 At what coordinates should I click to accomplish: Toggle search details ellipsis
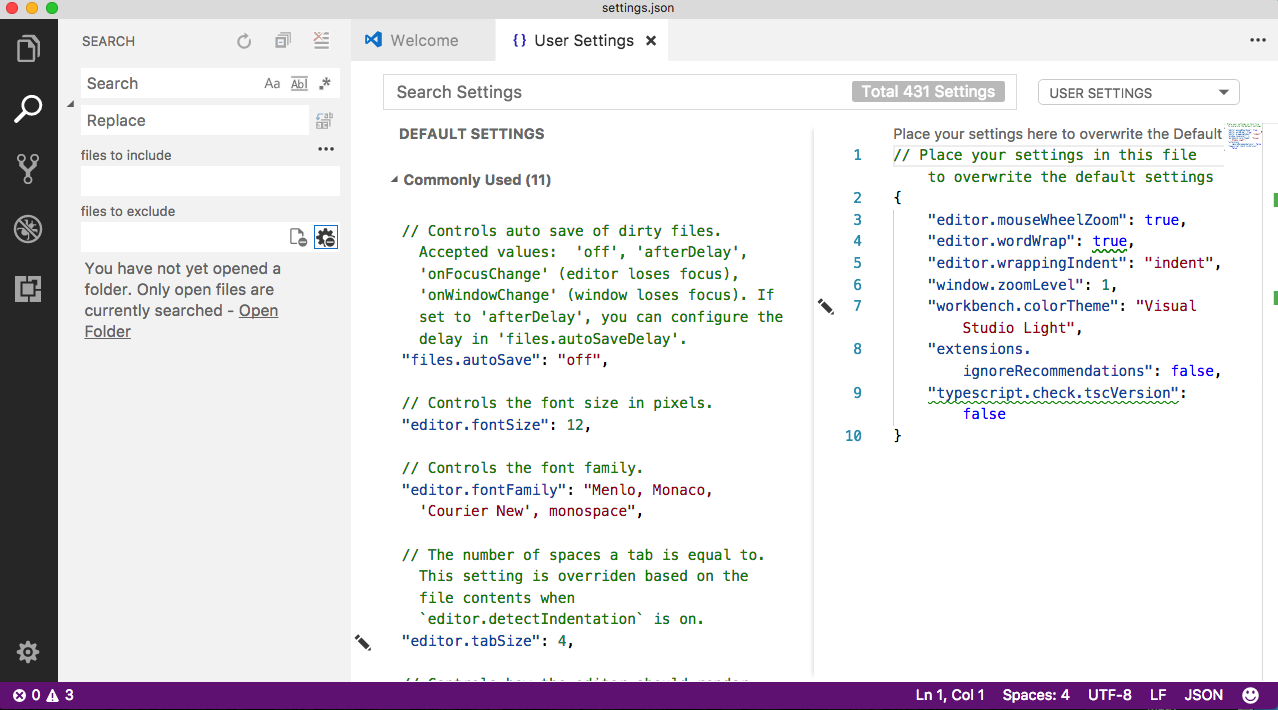pyautogui.click(x=326, y=149)
